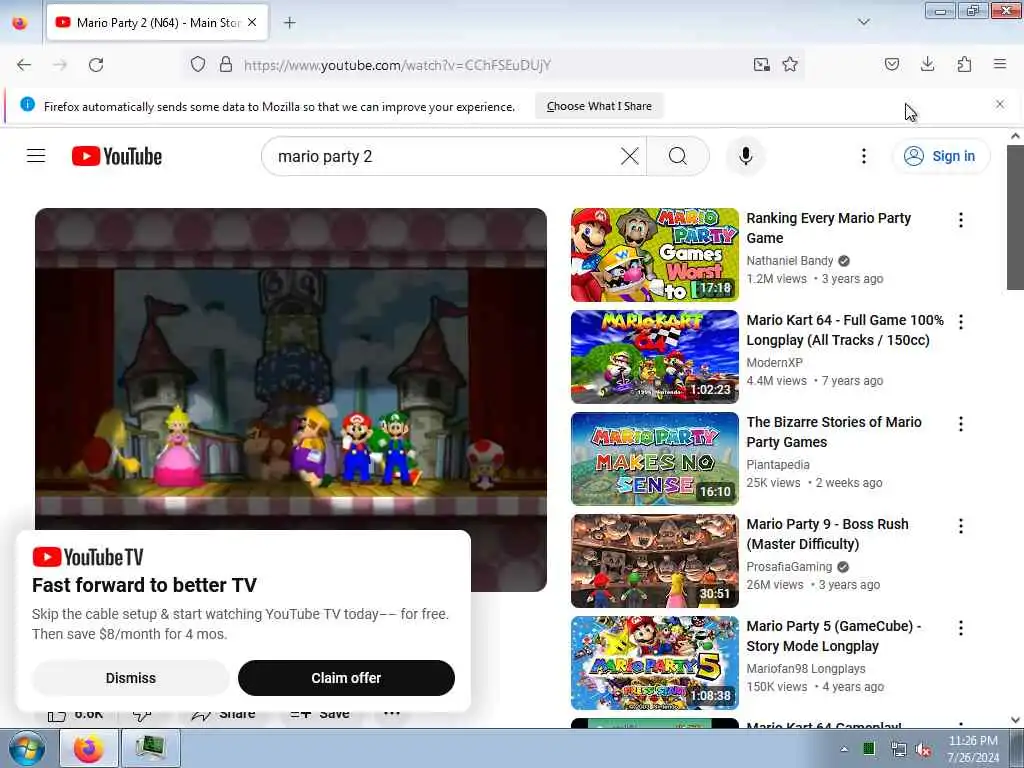Screen dimensions: 1024x768
Task: Submit search with magnifier button
Action: [x=678, y=156]
